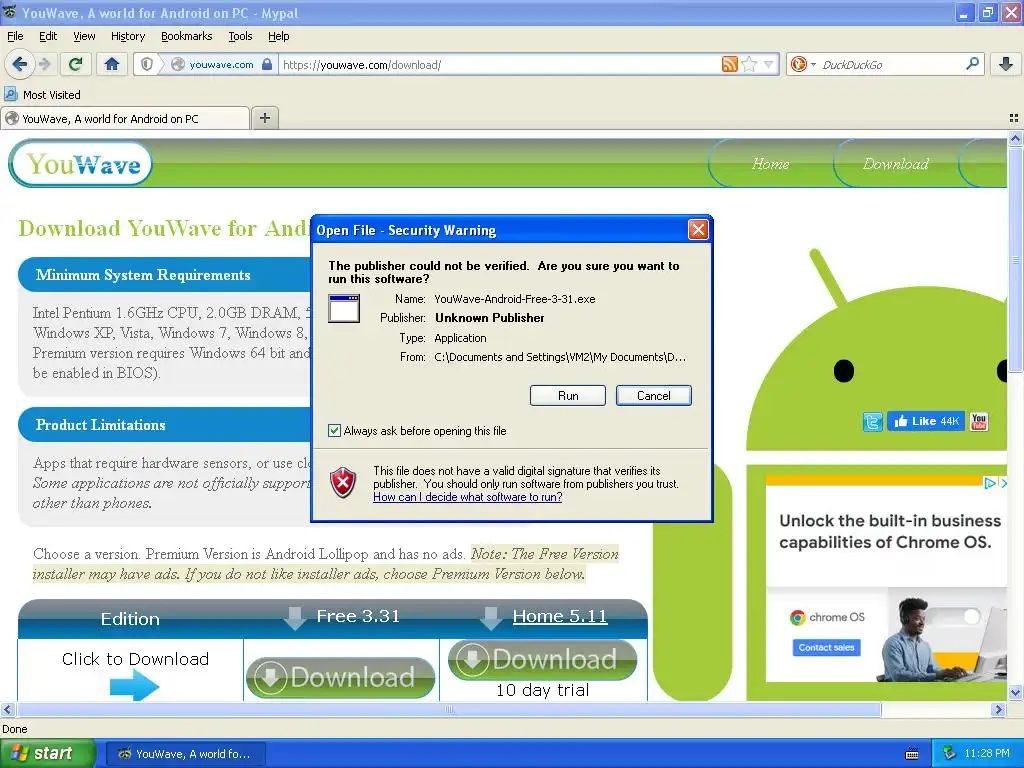1024x768 pixels.
Task: Go to the Home page navigation link
Action: click(771, 164)
